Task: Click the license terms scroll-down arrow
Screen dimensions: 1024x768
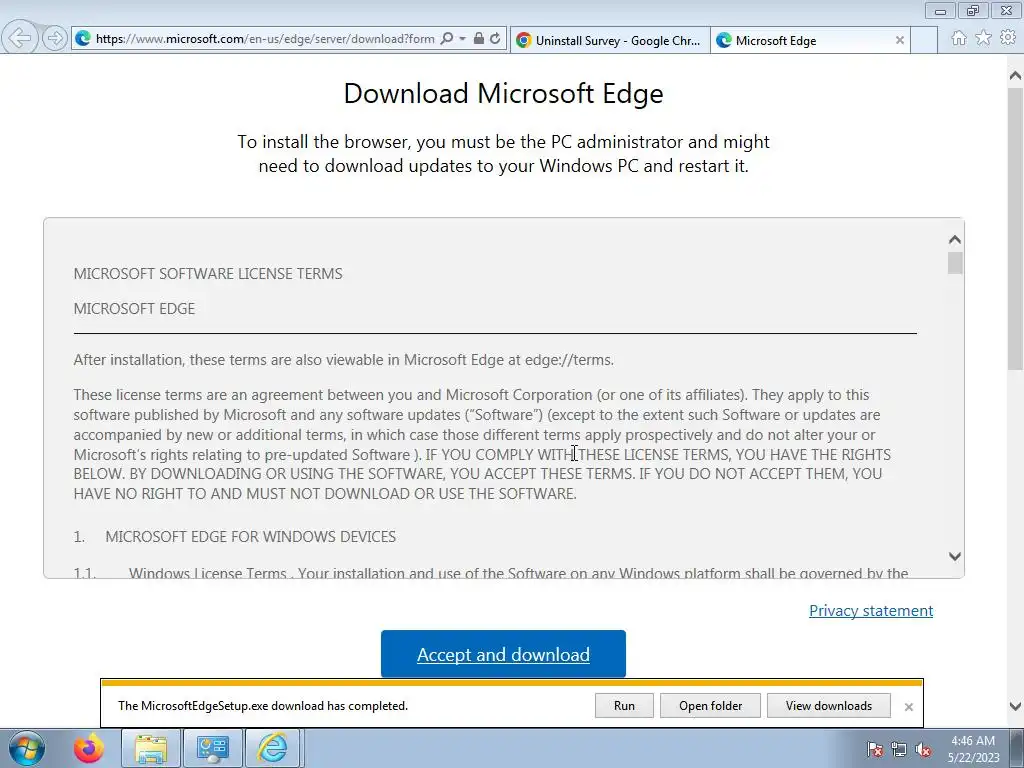Action: (955, 556)
